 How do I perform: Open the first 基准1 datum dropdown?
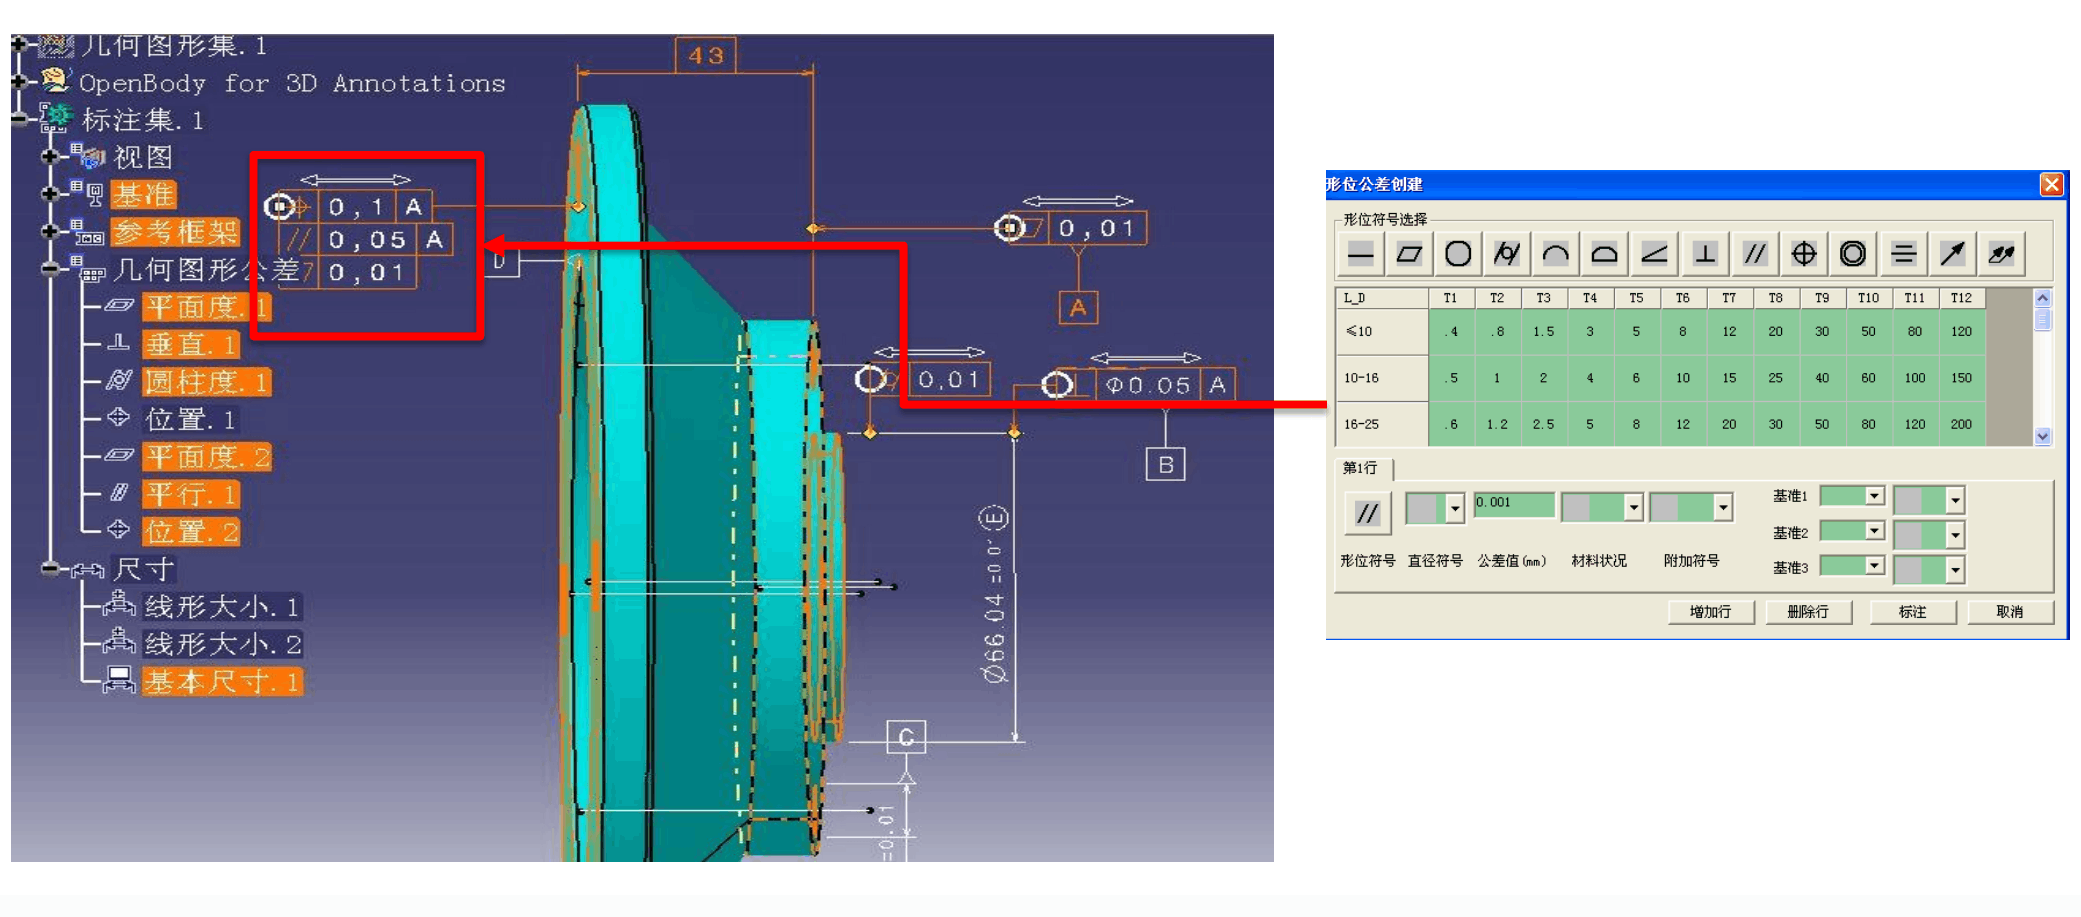(1875, 496)
